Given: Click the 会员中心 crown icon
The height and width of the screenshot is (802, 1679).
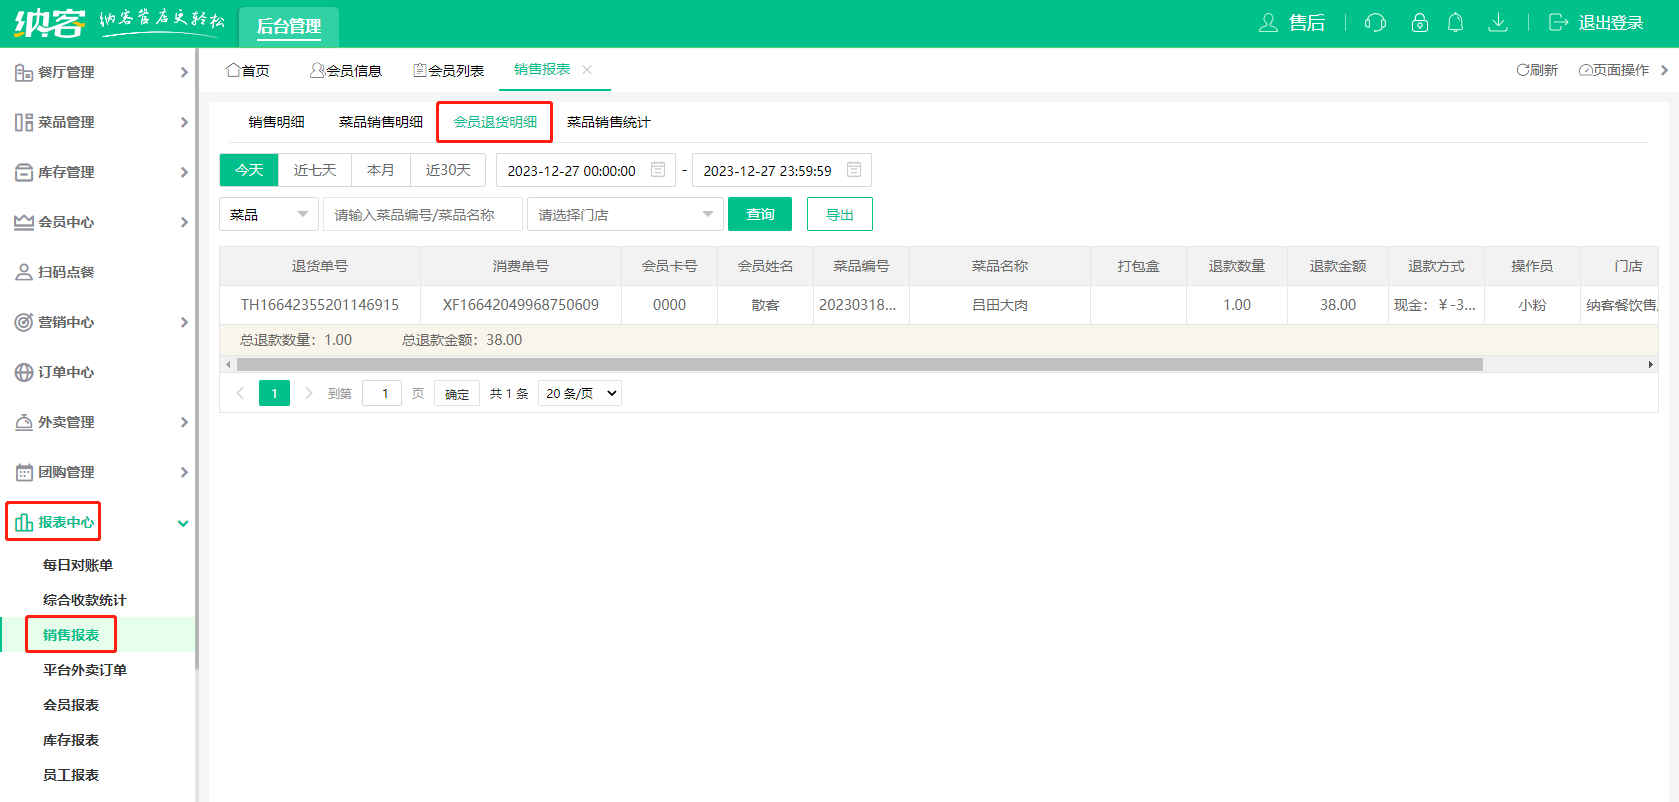Looking at the screenshot, I should coord(24,222).
